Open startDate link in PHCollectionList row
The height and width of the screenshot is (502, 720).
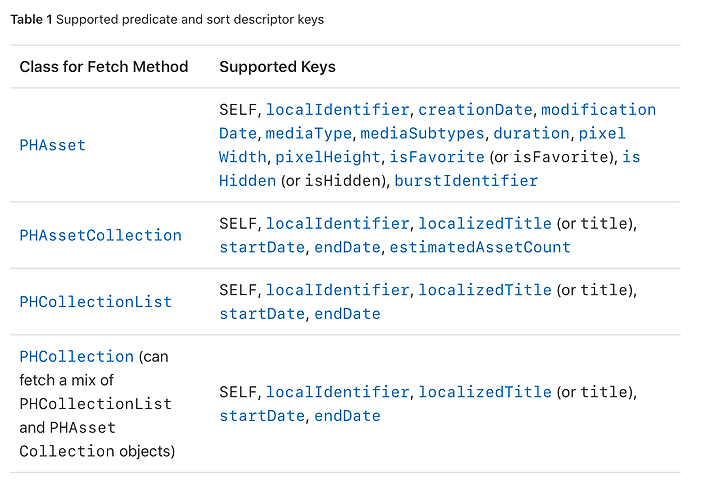(x=262, y=314)
